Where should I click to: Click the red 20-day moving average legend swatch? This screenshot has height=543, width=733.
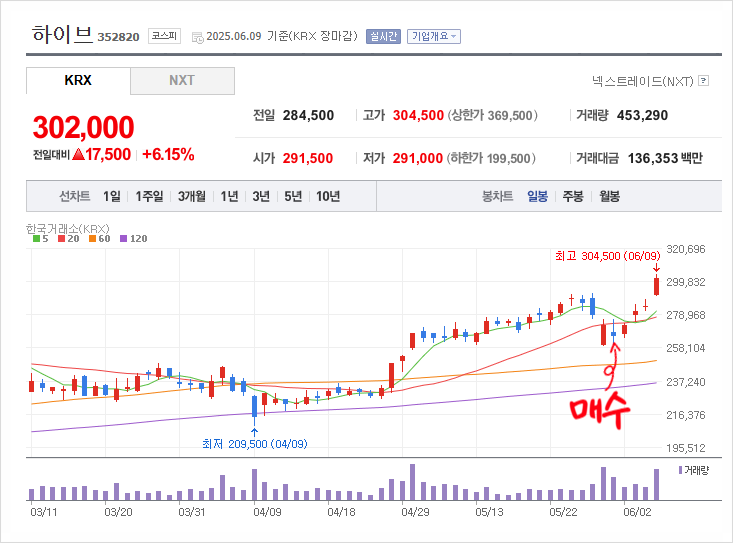tap(61, 239)
